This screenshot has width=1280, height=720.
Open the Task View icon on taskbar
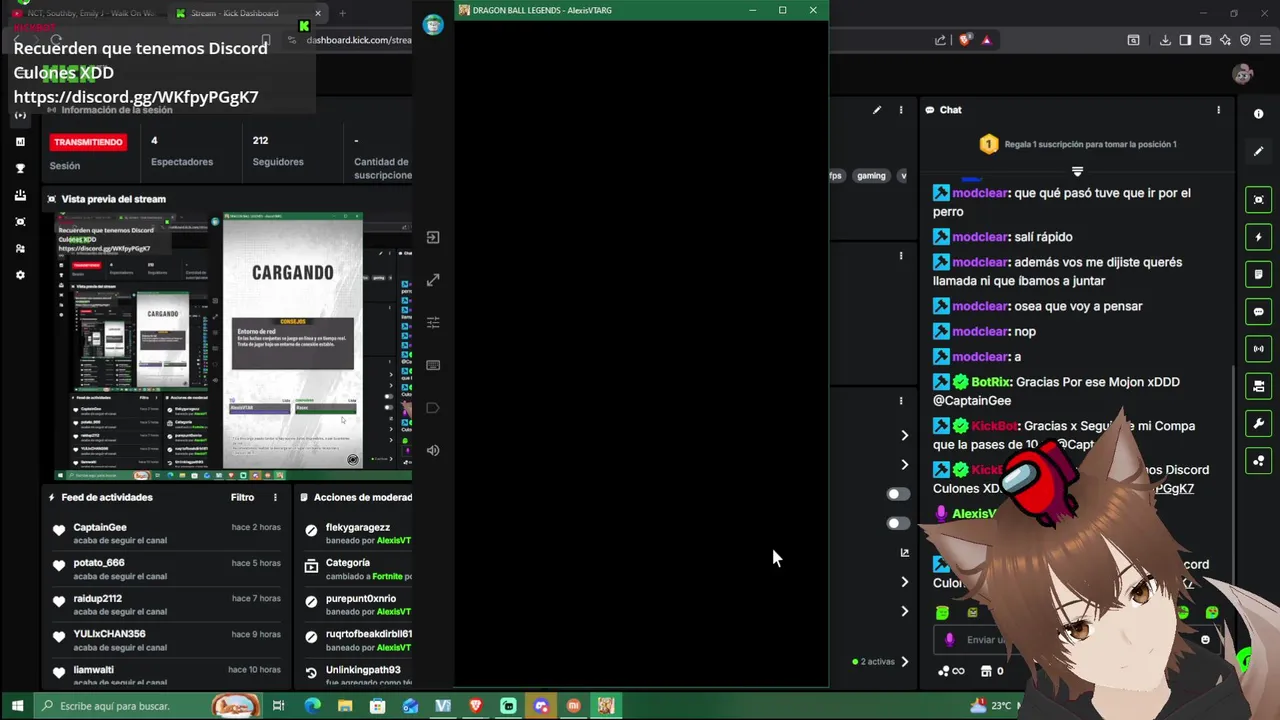point(279,706)
